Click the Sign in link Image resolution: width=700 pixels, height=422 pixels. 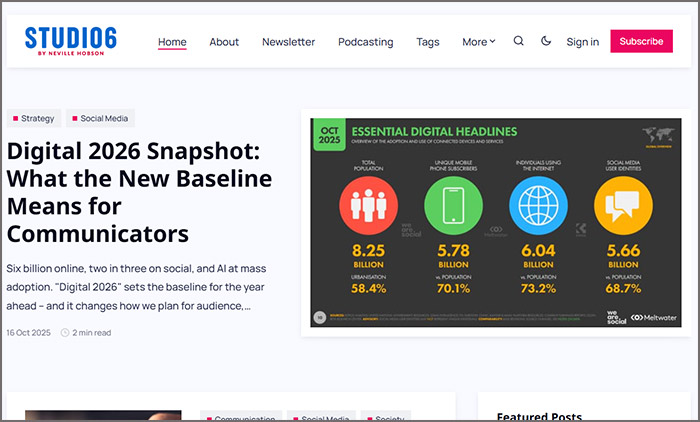[x=582, y=42]
